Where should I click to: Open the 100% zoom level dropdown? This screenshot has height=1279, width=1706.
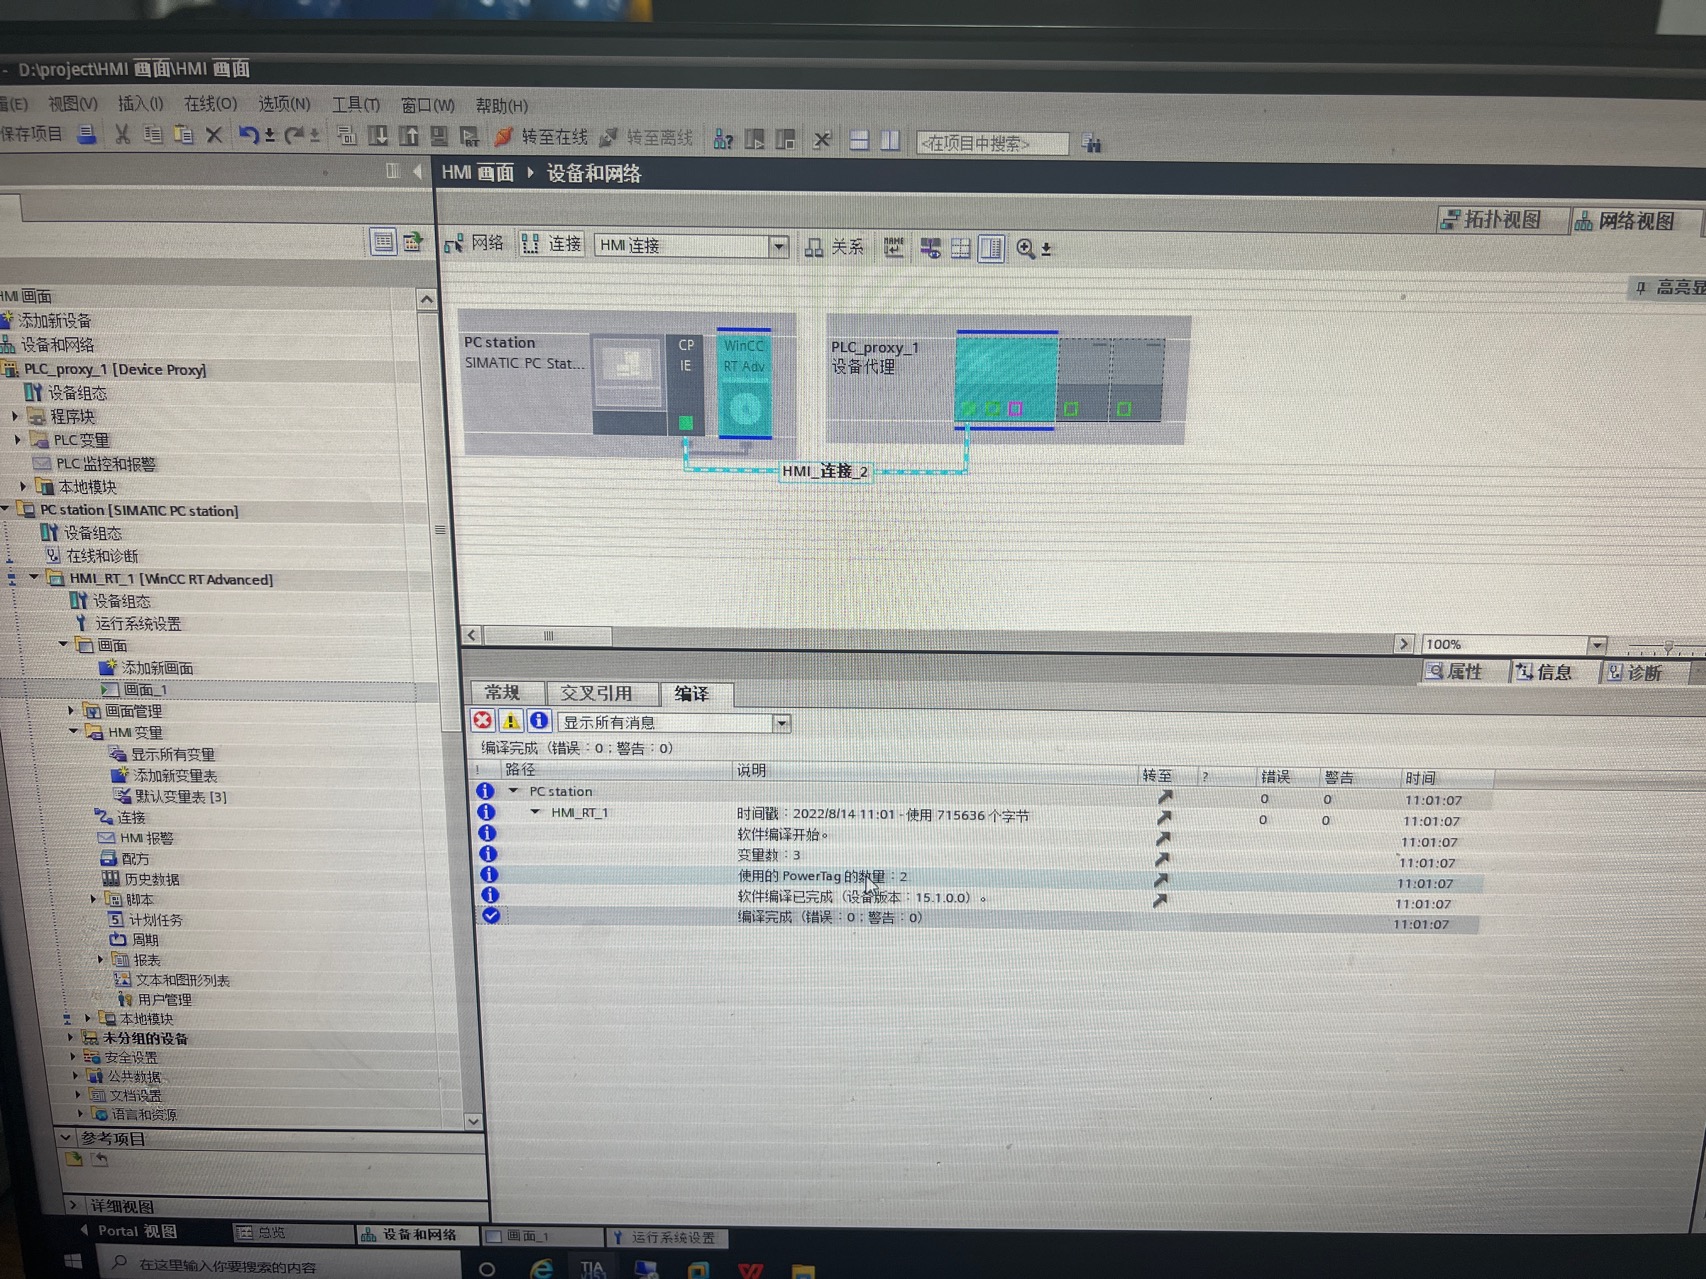click(x=1597, y=645)
